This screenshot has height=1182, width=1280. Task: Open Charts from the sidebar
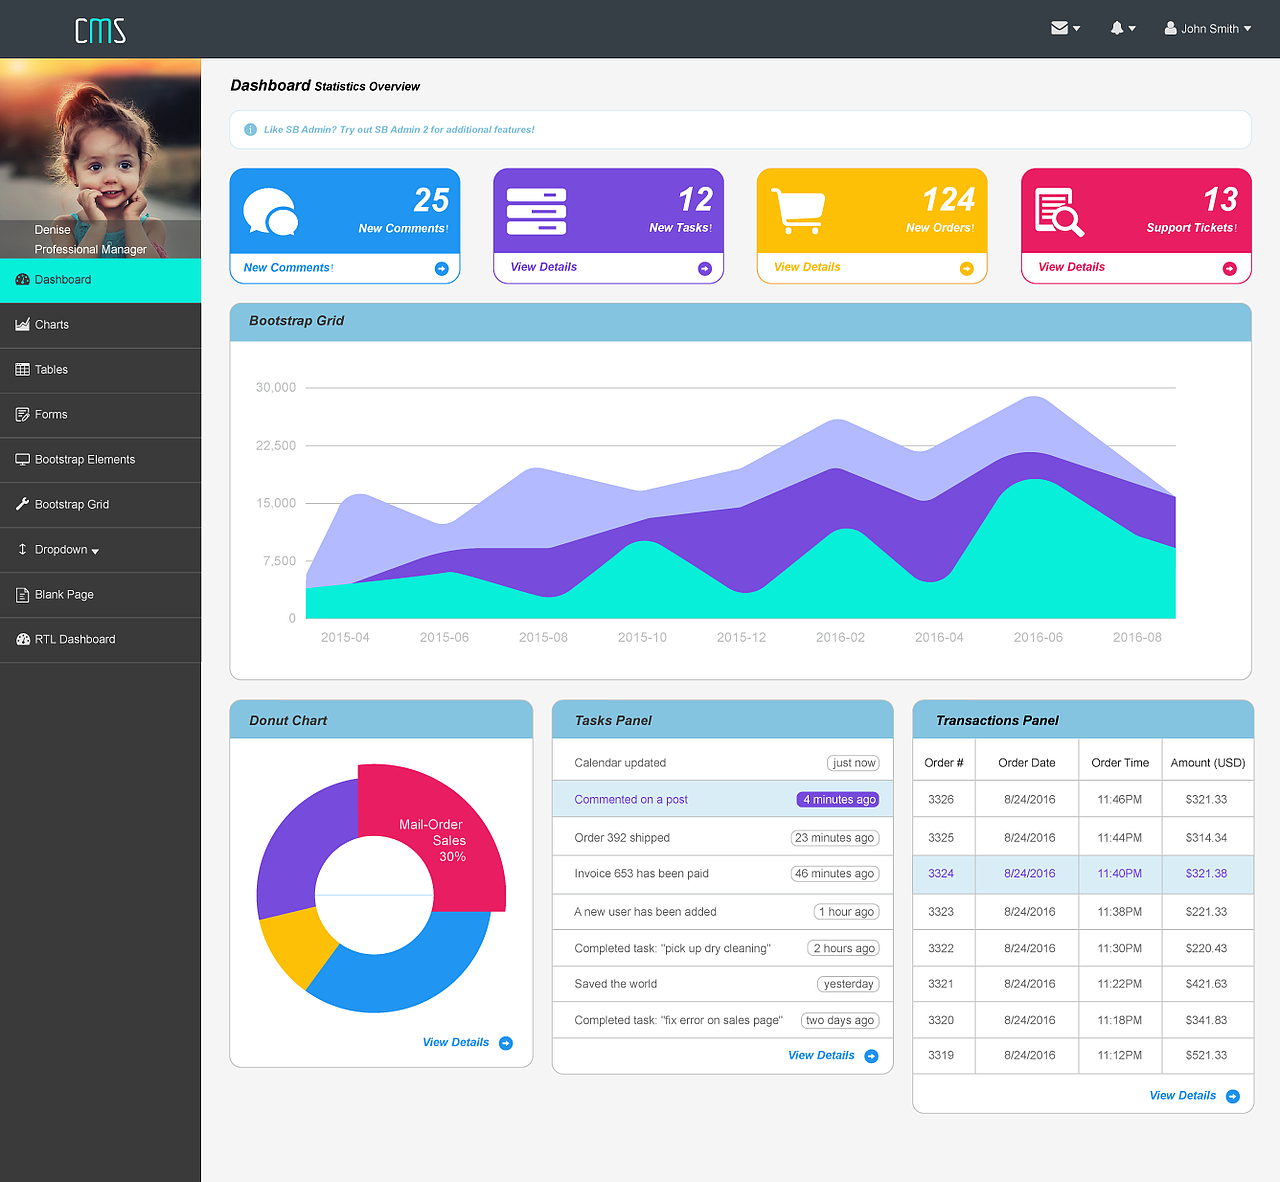[x=100, y=325]
